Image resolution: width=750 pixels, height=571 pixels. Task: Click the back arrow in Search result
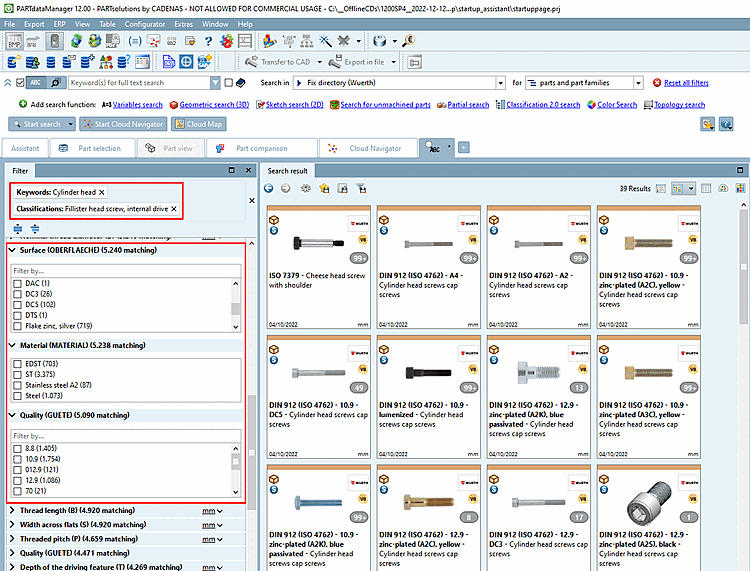click(269, 188)
